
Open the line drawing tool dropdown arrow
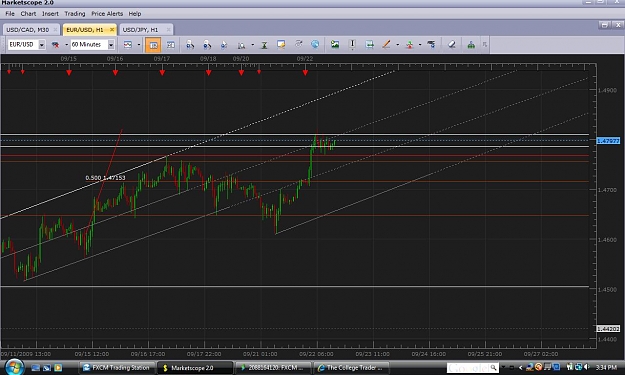point(397,45)
